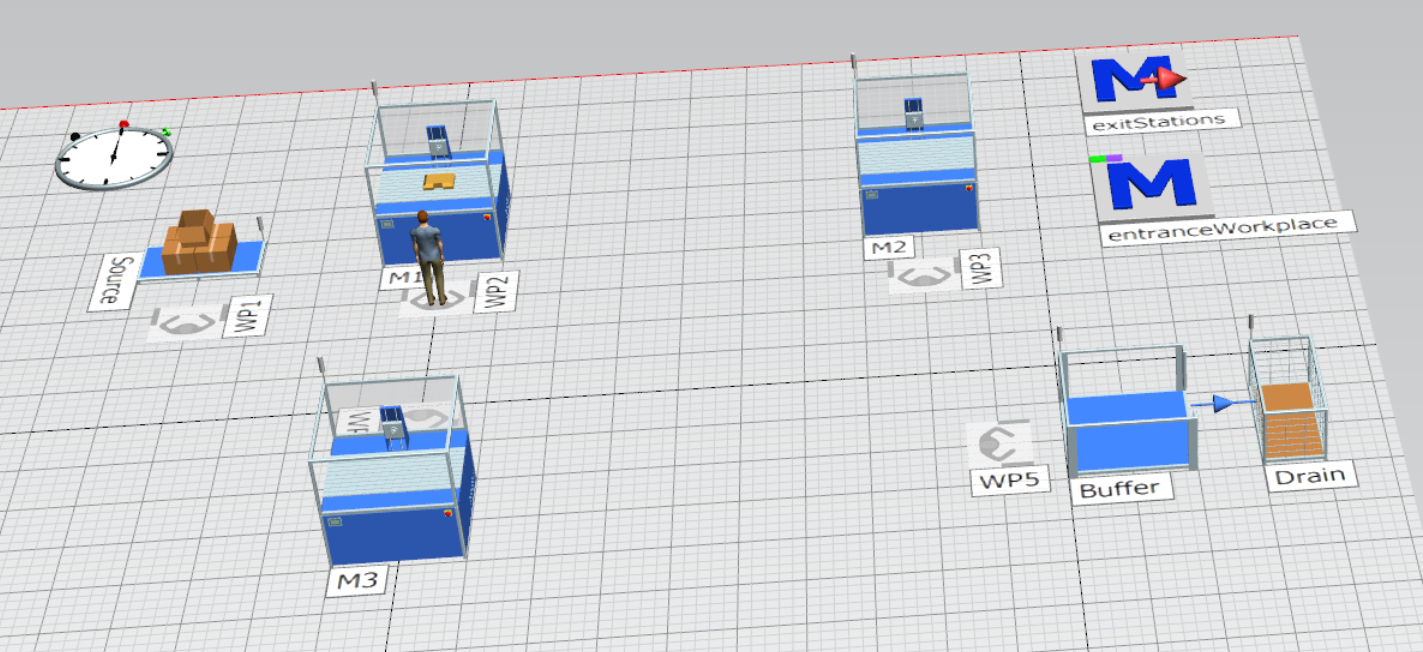The width and height of the screenshot is (1423, 652).
Task: Click the exitStations name label
Action: click(x=1160, y=120)
